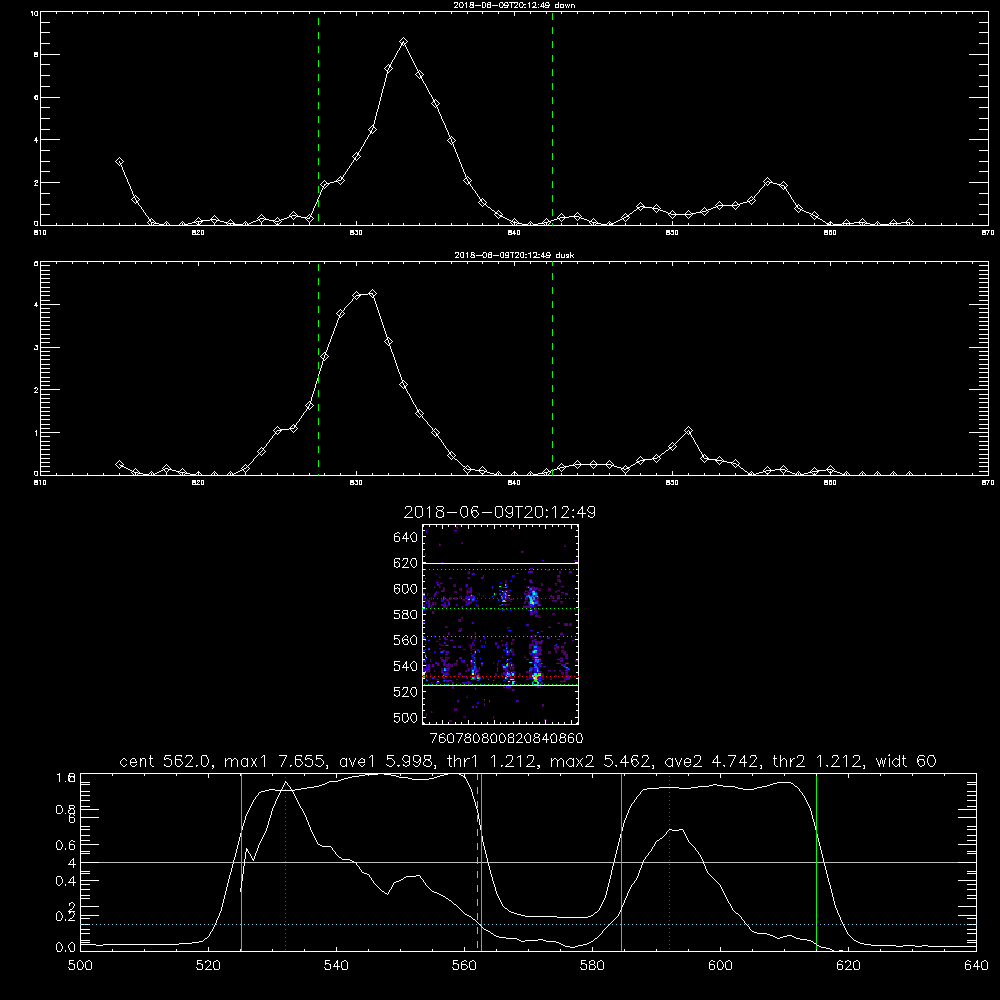Click the red dotted line near 592 in the bottom plot
The width and height of the screenshot is (1000, 1000).
(x=670, y=862)
